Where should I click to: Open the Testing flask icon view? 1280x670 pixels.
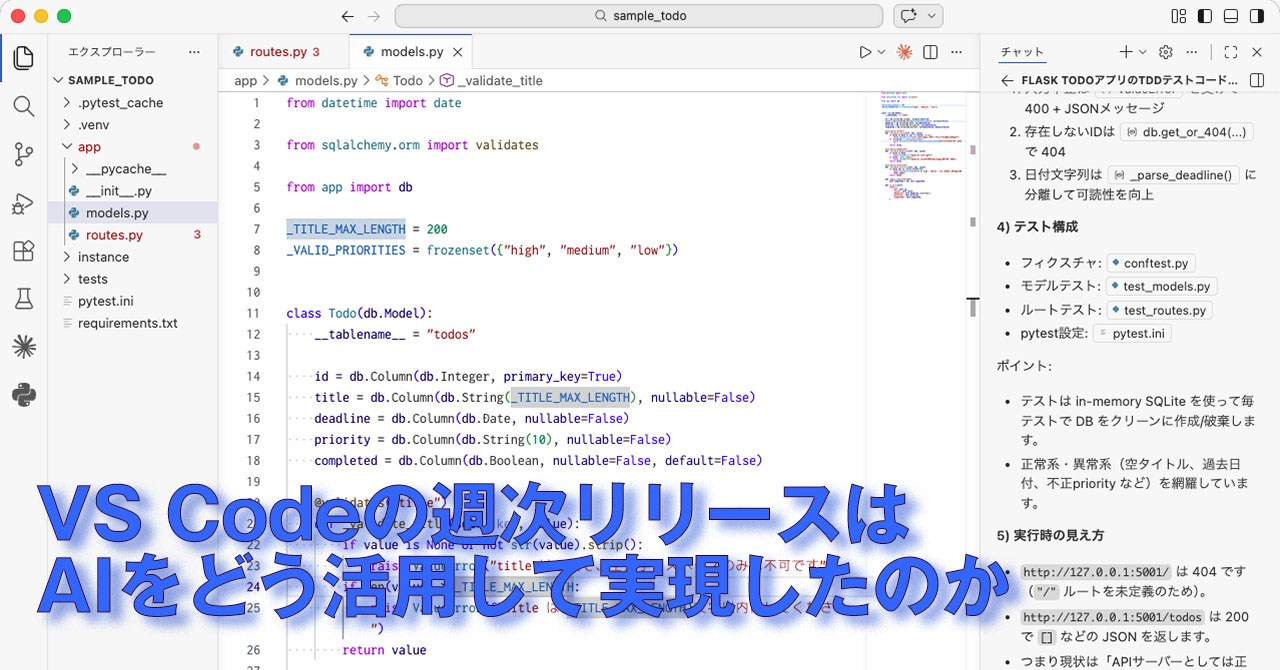24,299
